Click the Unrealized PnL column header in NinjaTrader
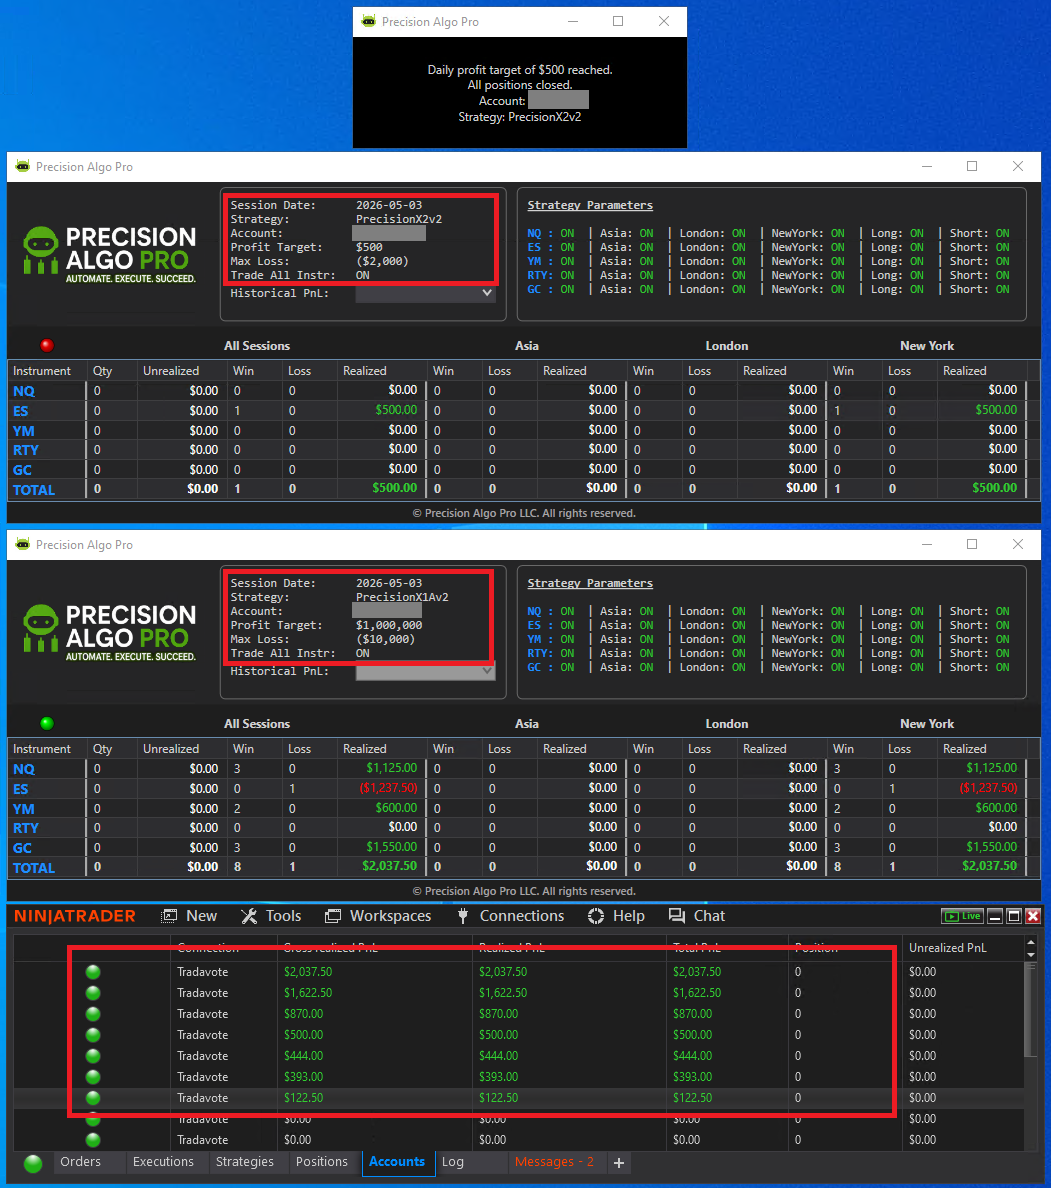Viewport: 1051px width, 1188px height. (947, 948)
